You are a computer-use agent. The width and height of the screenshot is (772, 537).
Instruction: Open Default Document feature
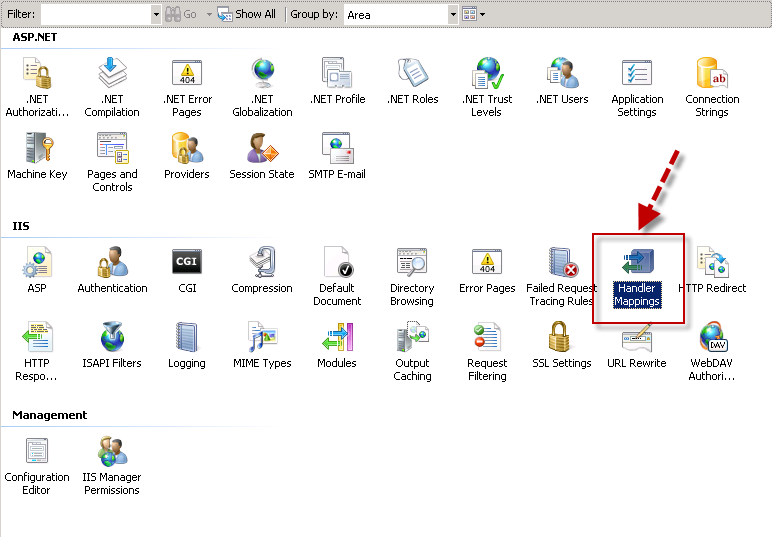(x=337, y=276)
